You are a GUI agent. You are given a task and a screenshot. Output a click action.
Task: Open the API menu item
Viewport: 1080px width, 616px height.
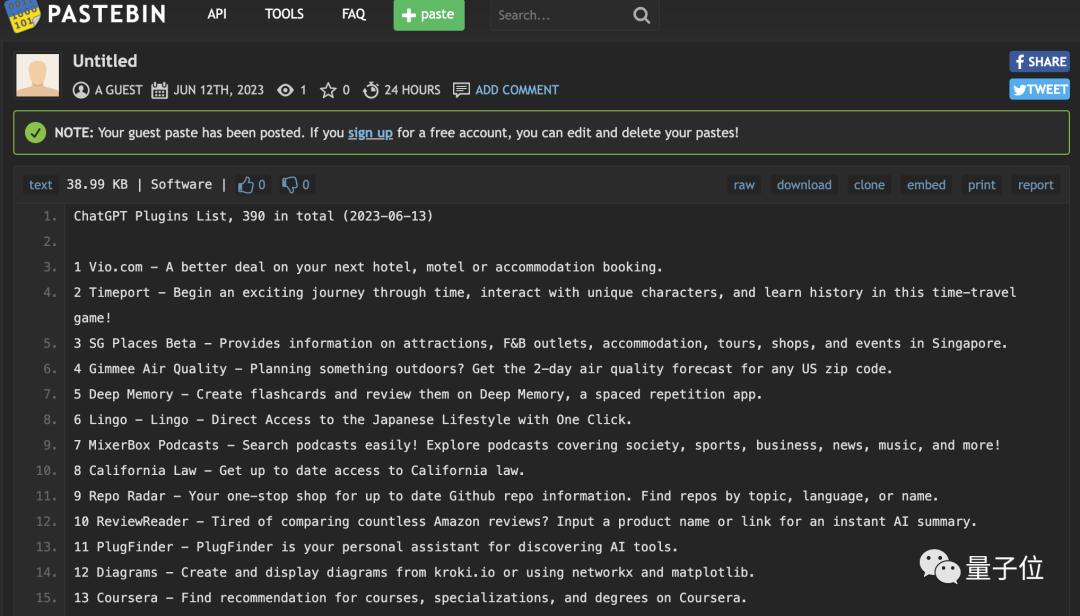217,15
